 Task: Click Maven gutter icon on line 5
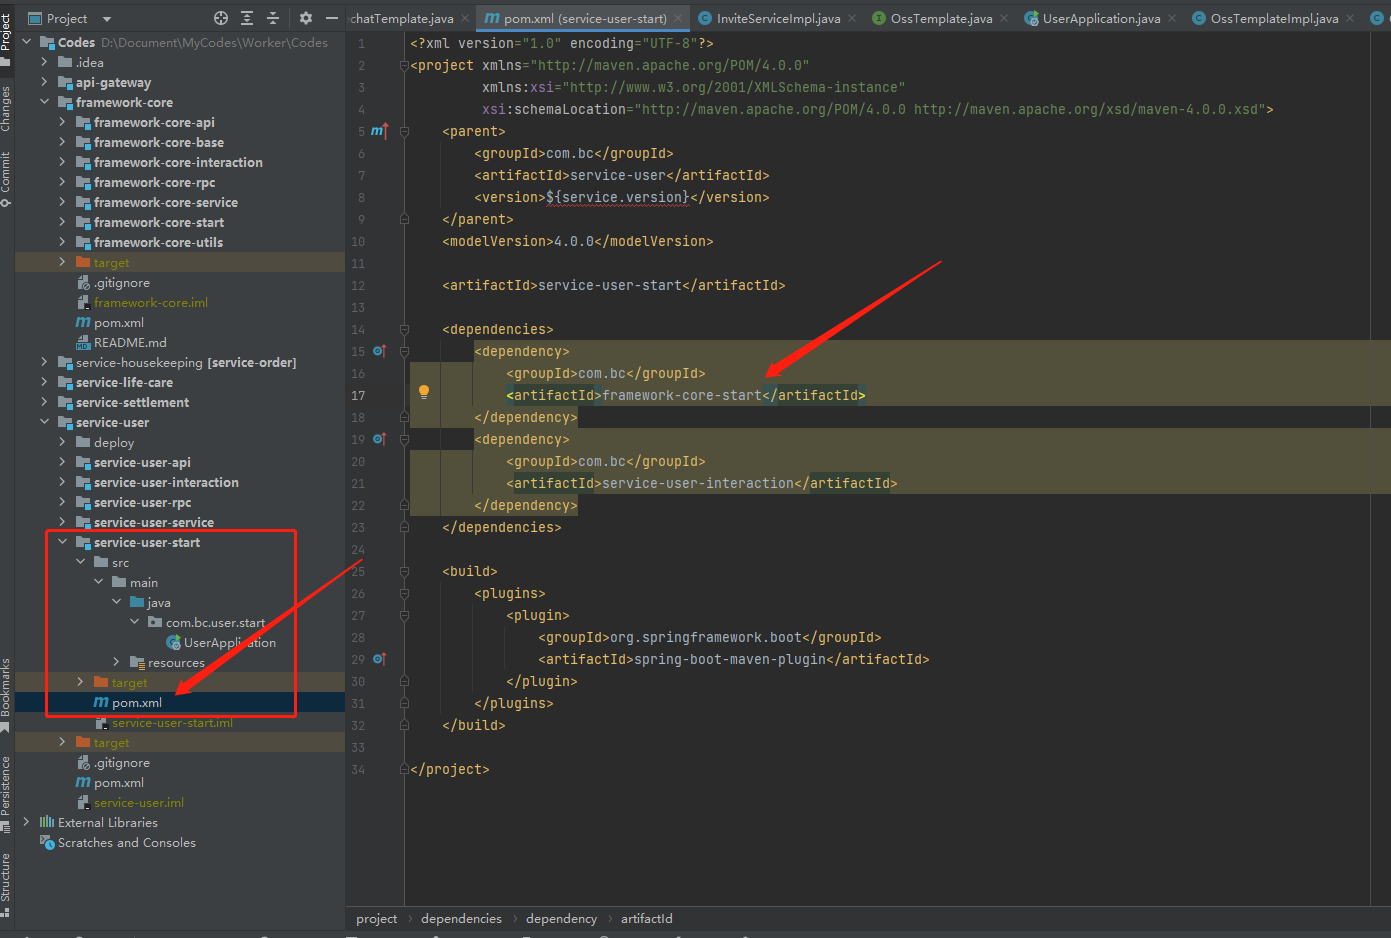379,131
